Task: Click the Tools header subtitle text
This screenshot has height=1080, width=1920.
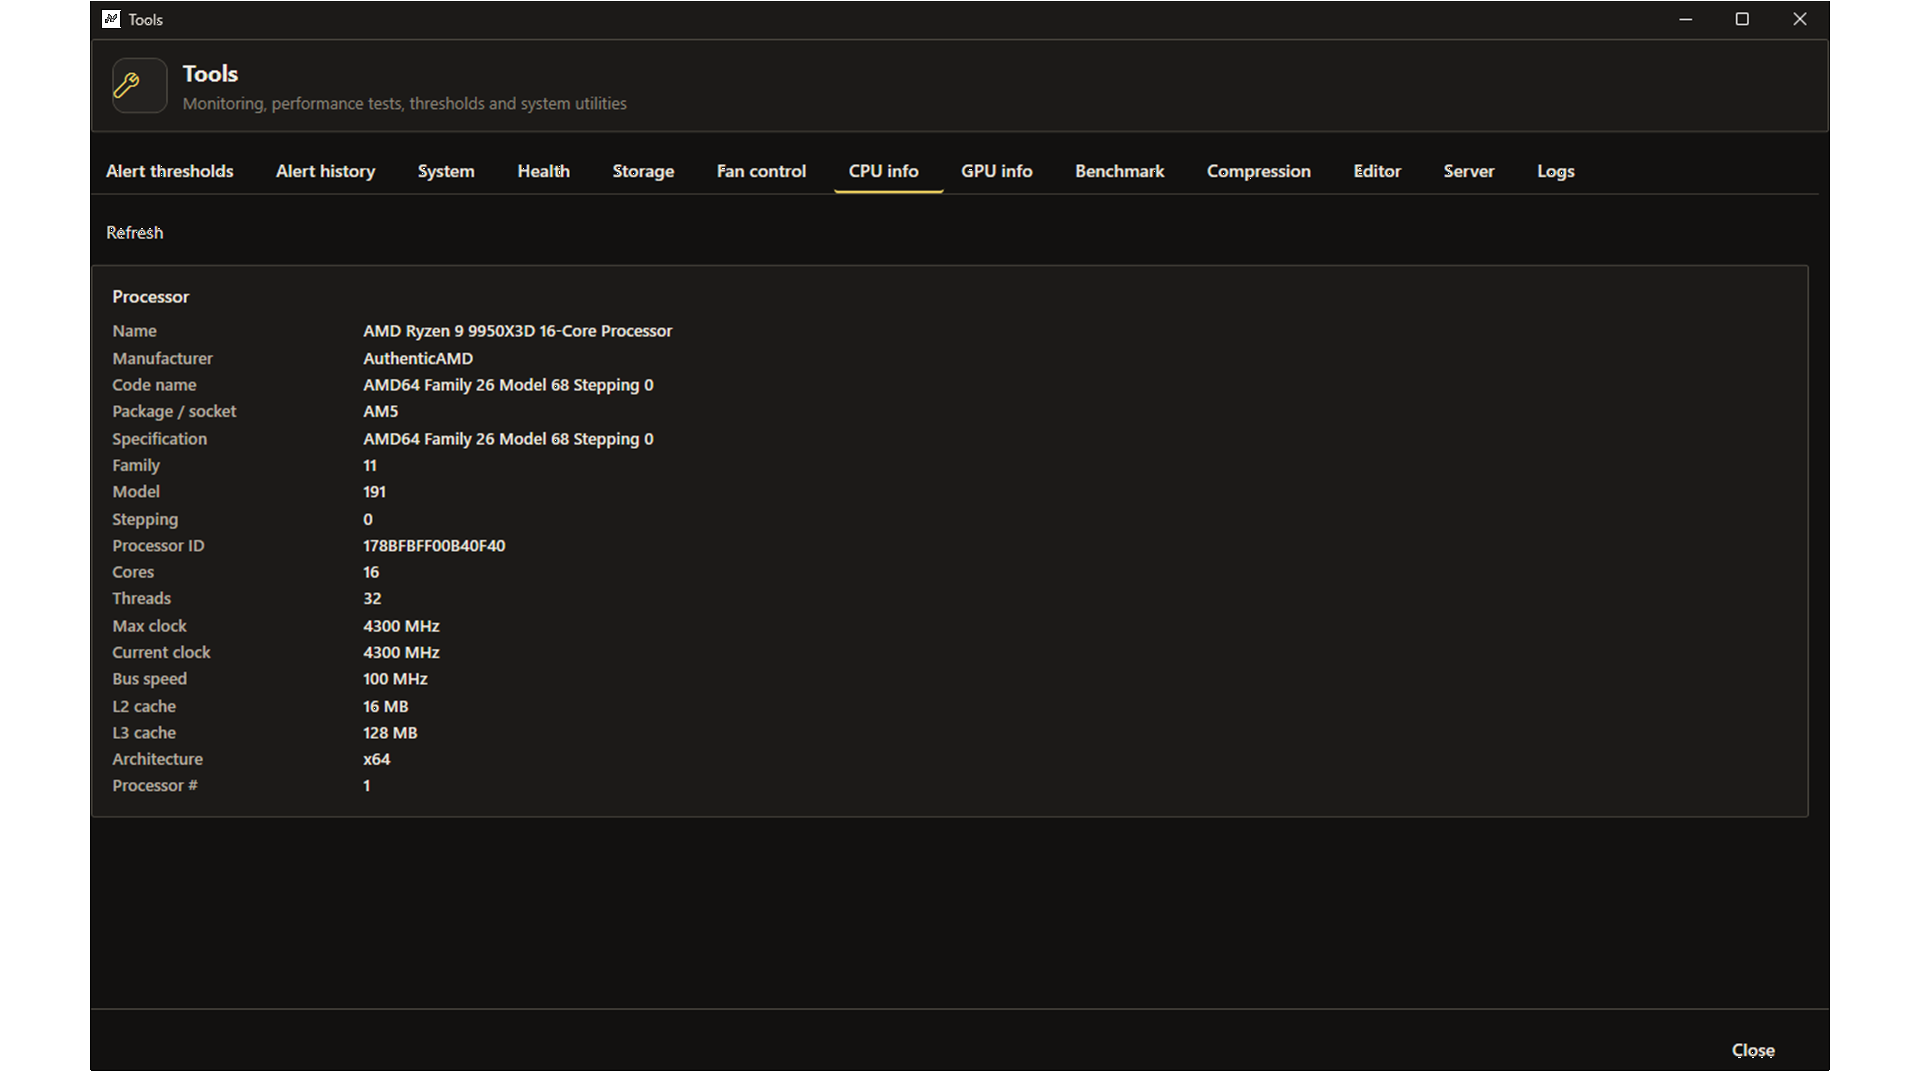Action: (405, 103)
